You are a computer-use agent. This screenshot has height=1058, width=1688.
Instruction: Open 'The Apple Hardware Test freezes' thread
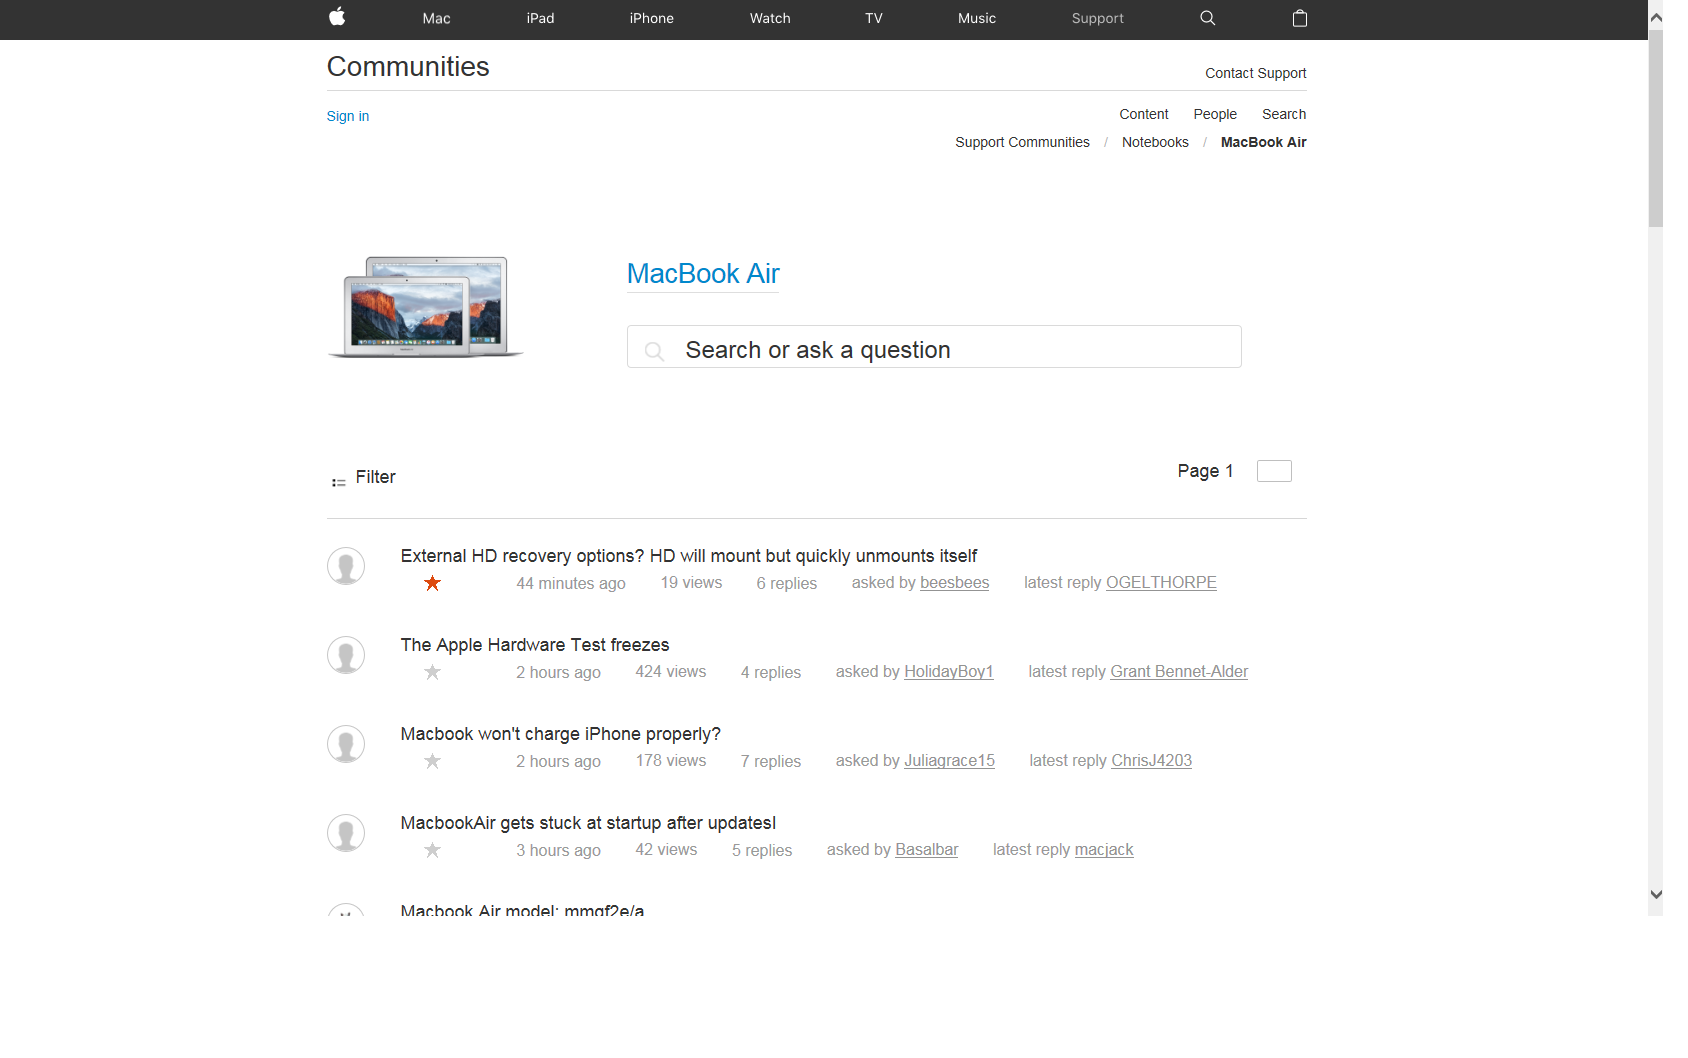(x=535, y=645)
